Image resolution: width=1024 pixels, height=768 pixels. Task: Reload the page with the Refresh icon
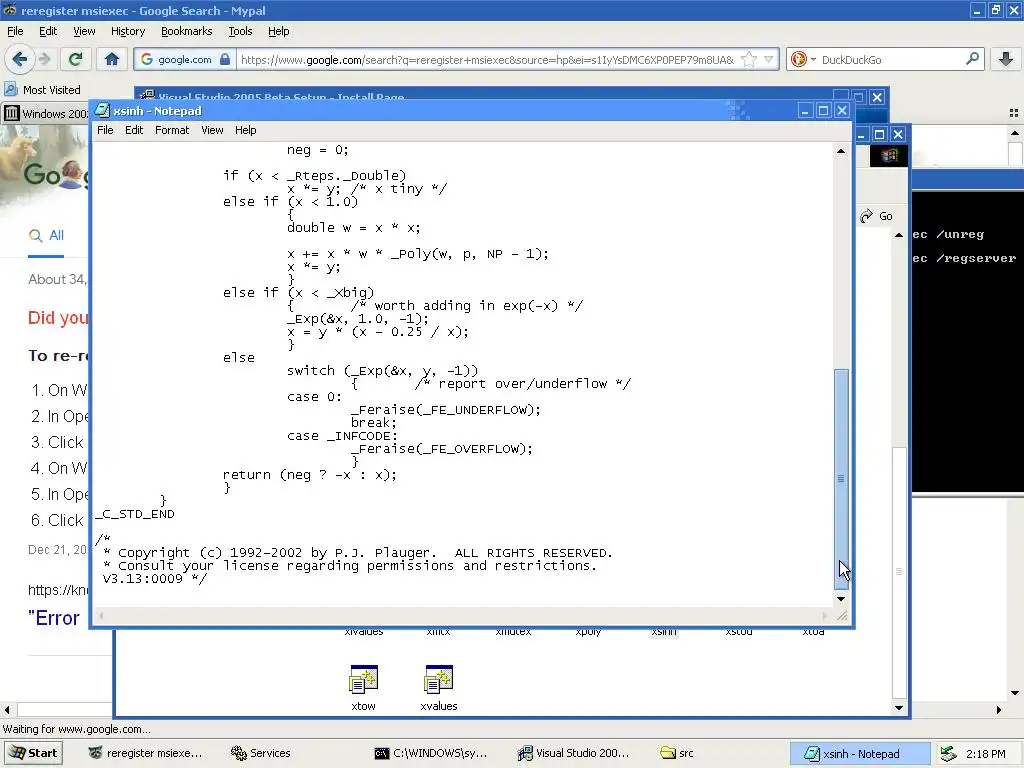click(75, 59)
